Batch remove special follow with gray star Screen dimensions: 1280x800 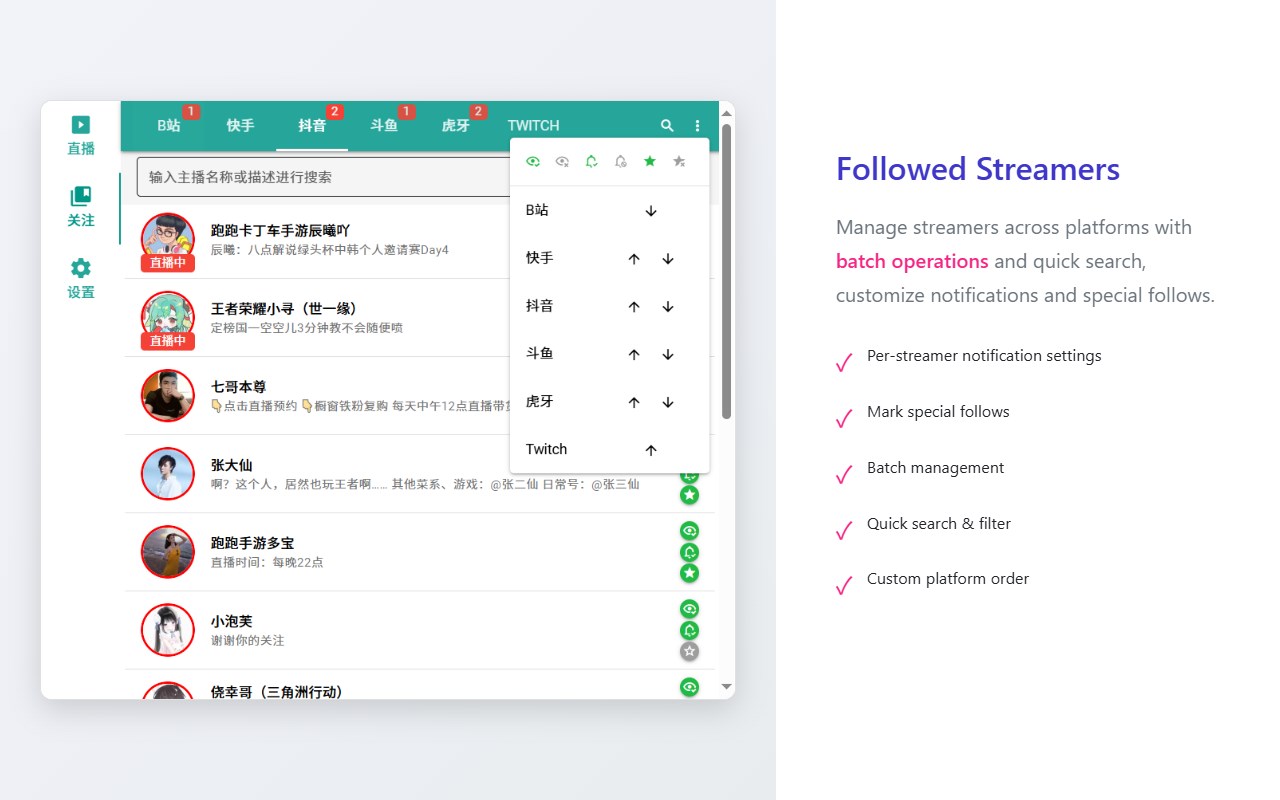tap(679, 161)
